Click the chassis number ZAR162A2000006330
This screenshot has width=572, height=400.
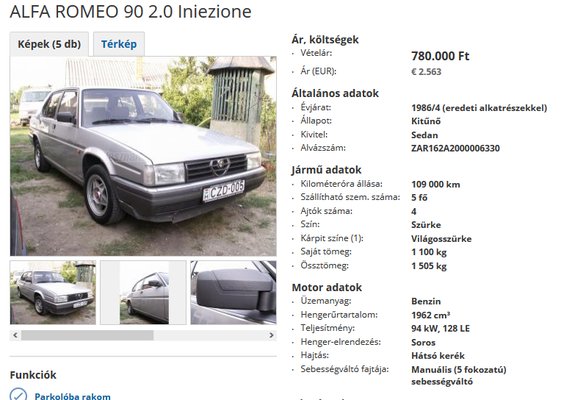455,148
